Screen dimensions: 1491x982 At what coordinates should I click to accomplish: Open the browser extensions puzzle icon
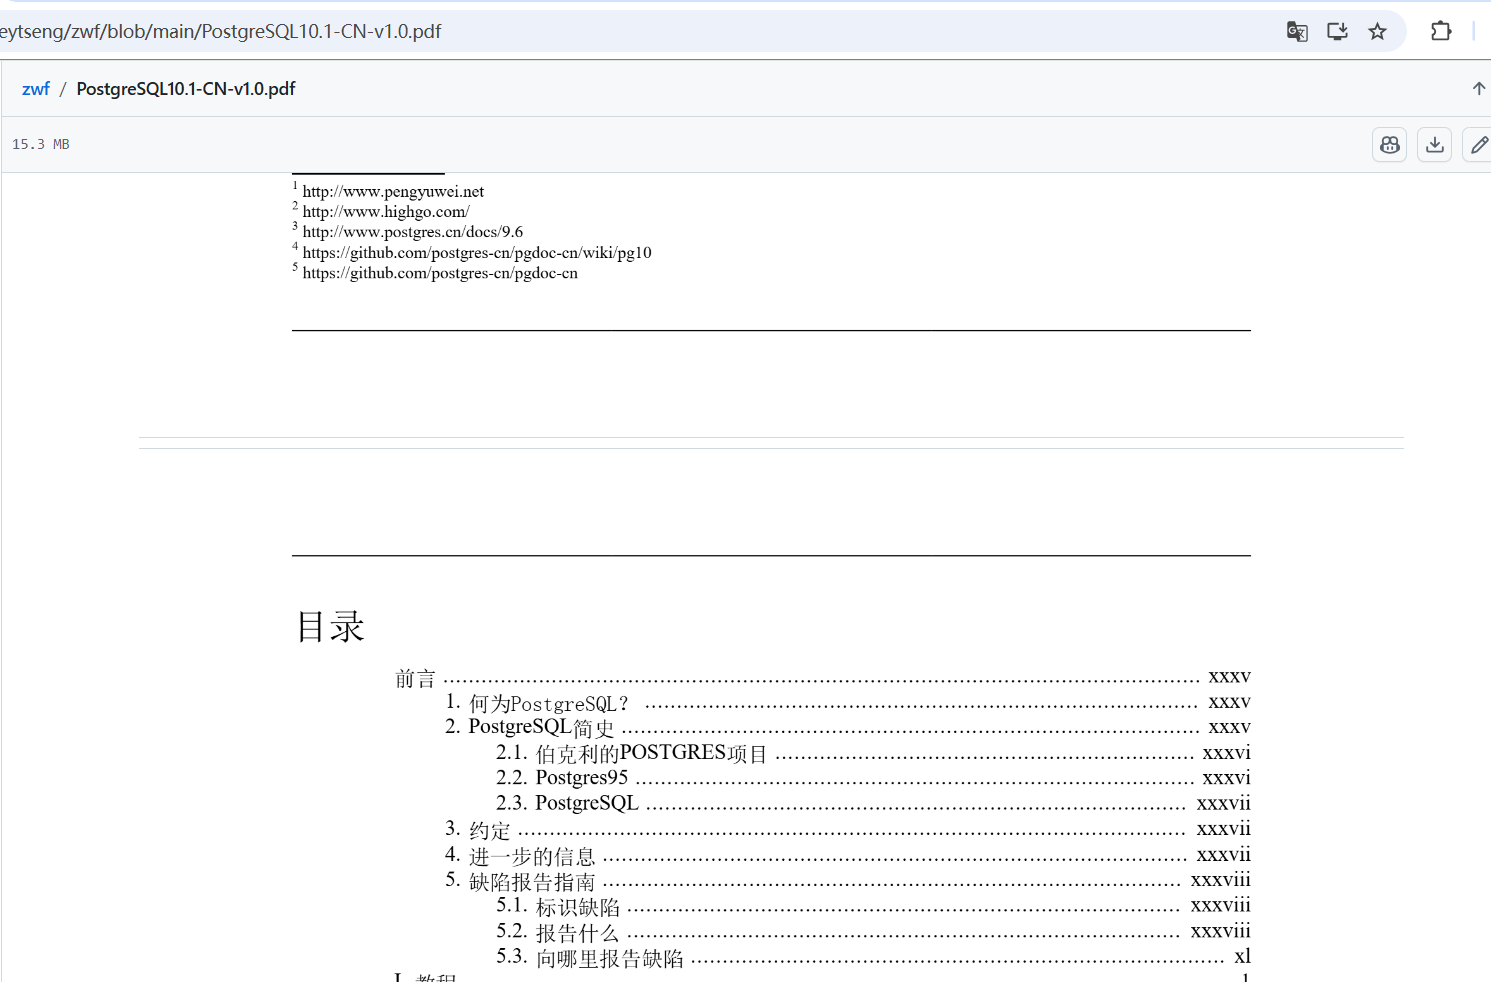pos(1441,31)
